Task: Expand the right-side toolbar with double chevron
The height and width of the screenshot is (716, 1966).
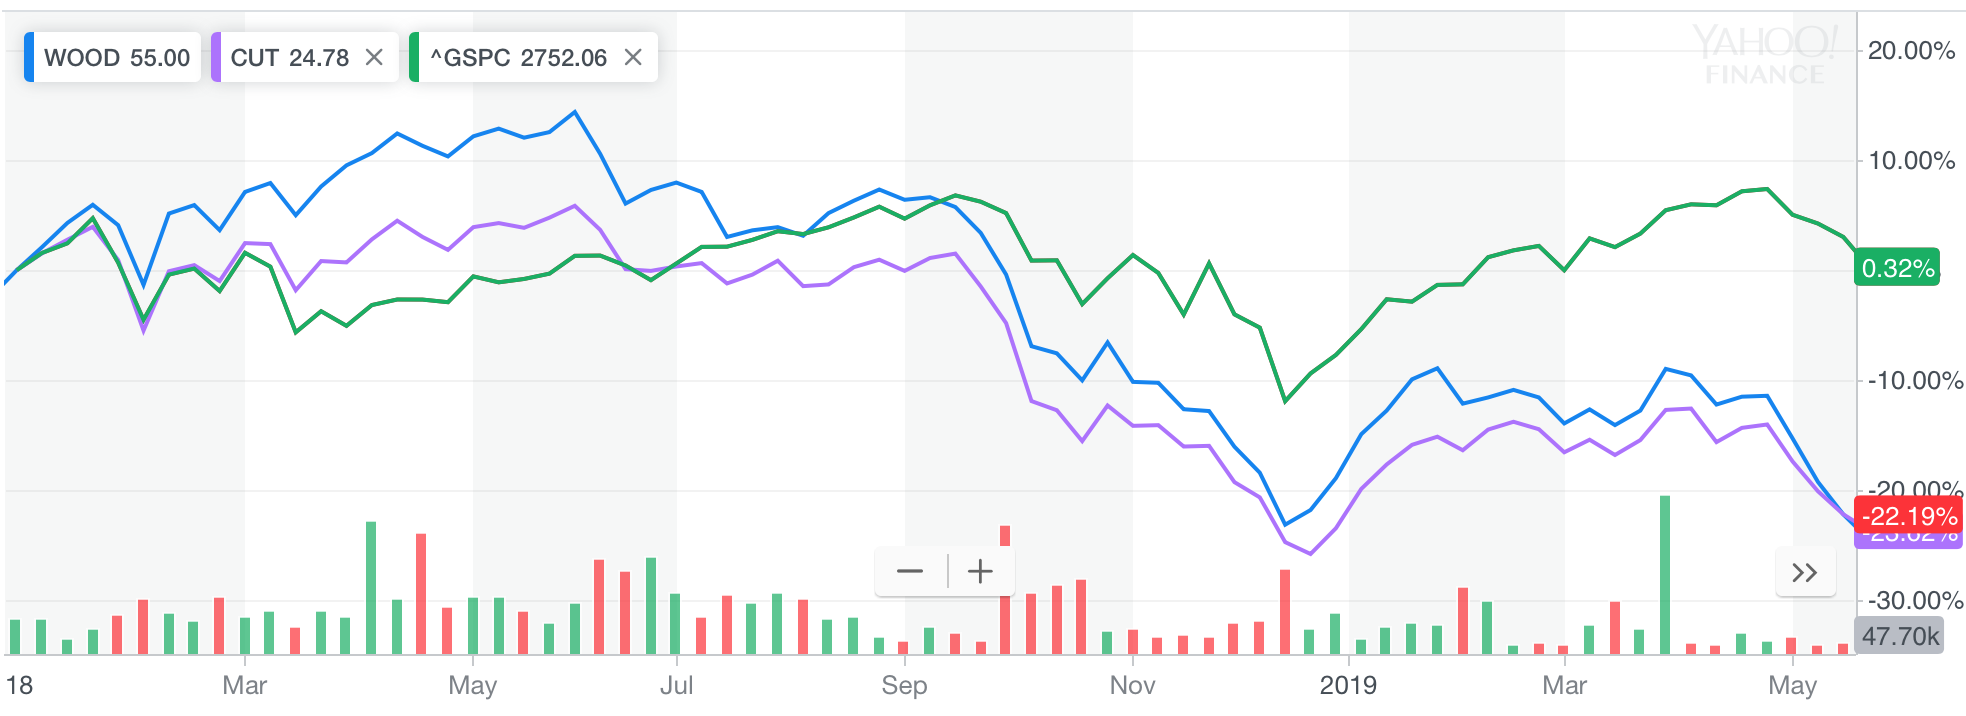Action: [1803, 572]
